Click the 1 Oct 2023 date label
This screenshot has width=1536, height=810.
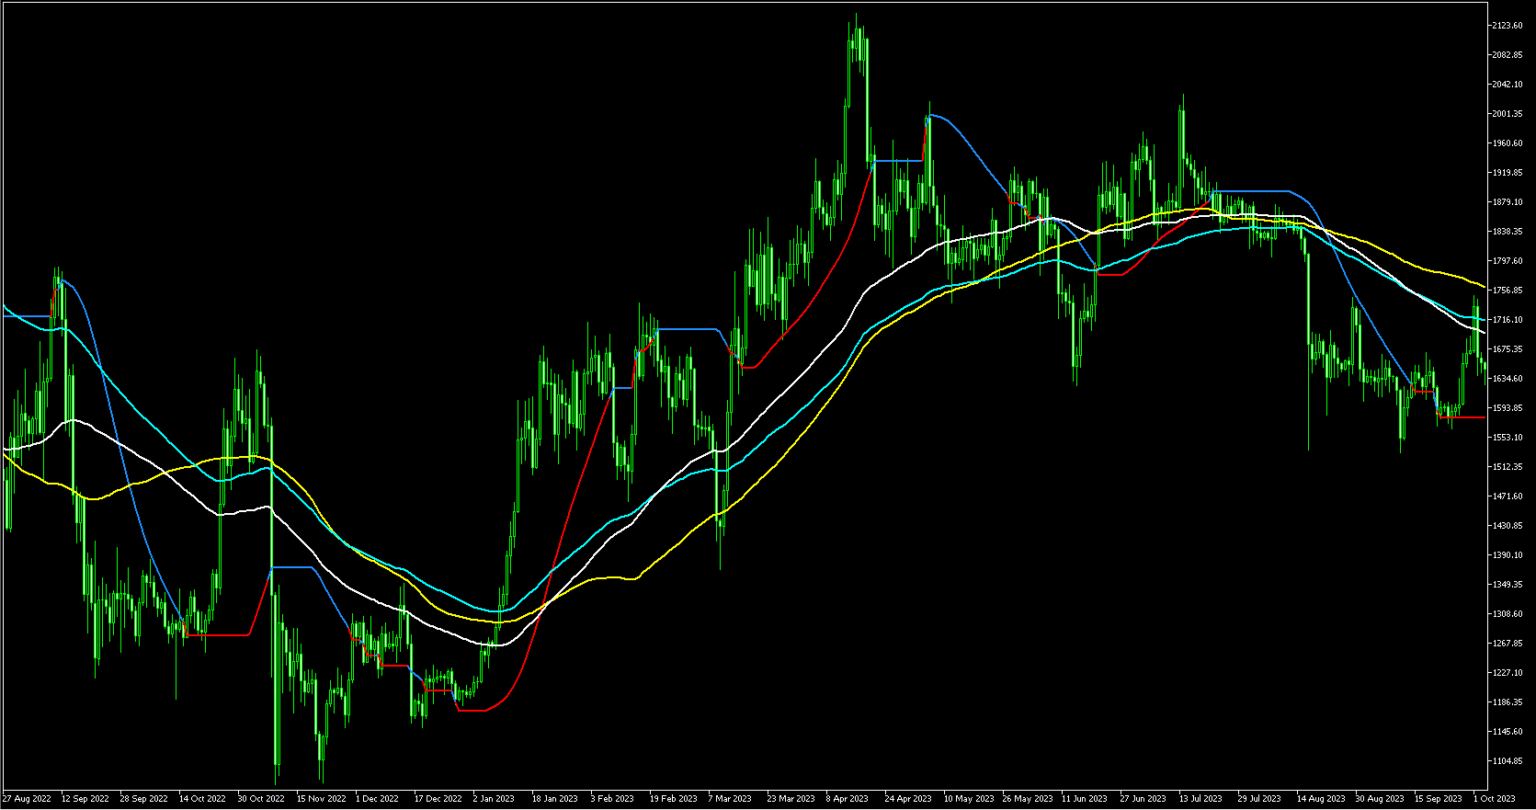[x=1494, y=799]
